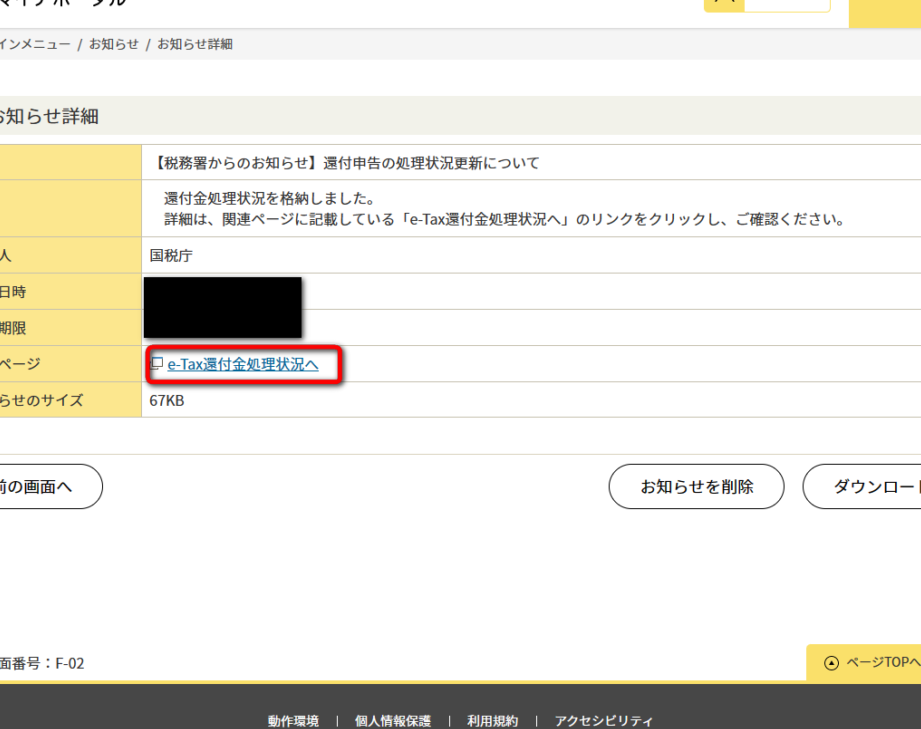Image resolution: width=921 pixels, height=729 pixels.
Task: Jump to top via ページTOPへ button
Action: pos(863,663)
